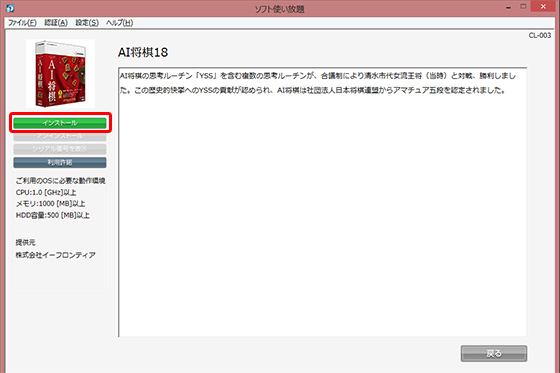The height and width of the screenshot is (373, 560).
Task: Click the AI将棋18 product title heading
Action: tap(143, 53)
